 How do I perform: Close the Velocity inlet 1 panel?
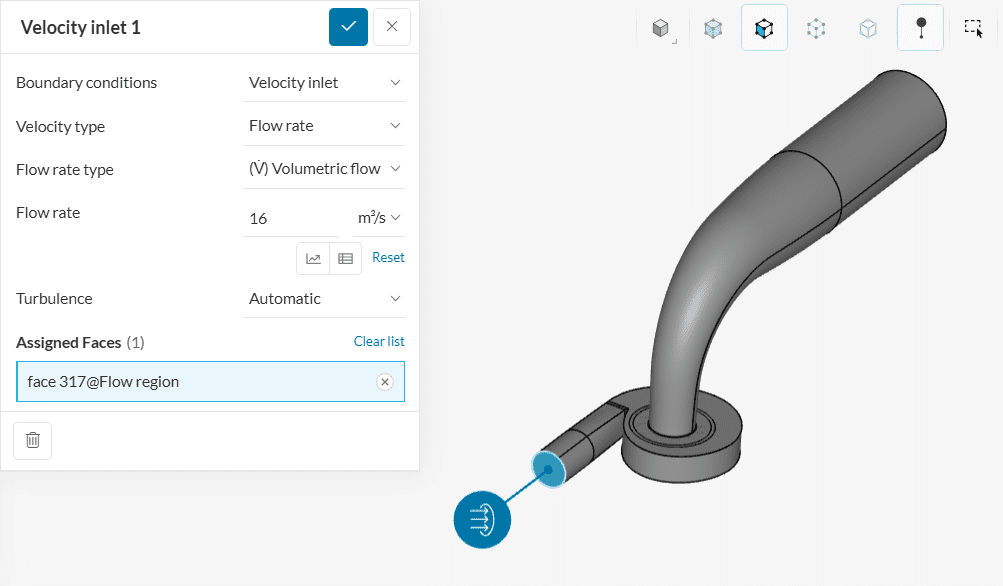(x=392, y=27)
